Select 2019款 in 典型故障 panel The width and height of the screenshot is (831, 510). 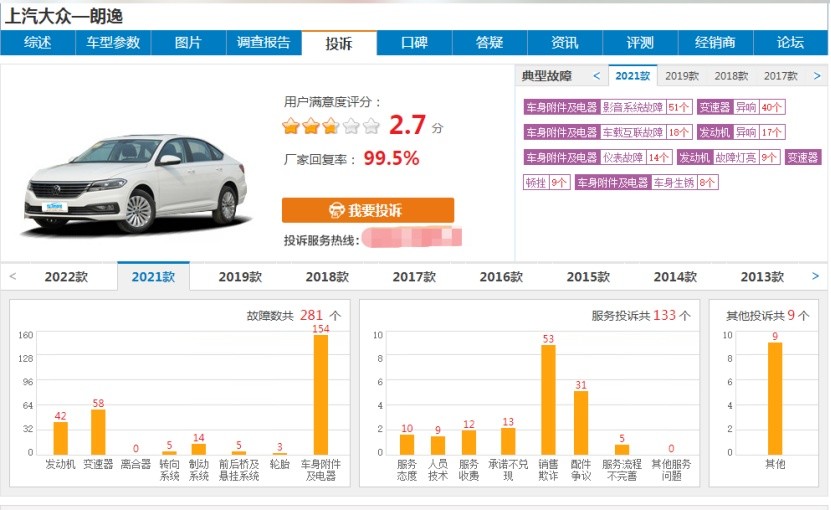point(682,76)
